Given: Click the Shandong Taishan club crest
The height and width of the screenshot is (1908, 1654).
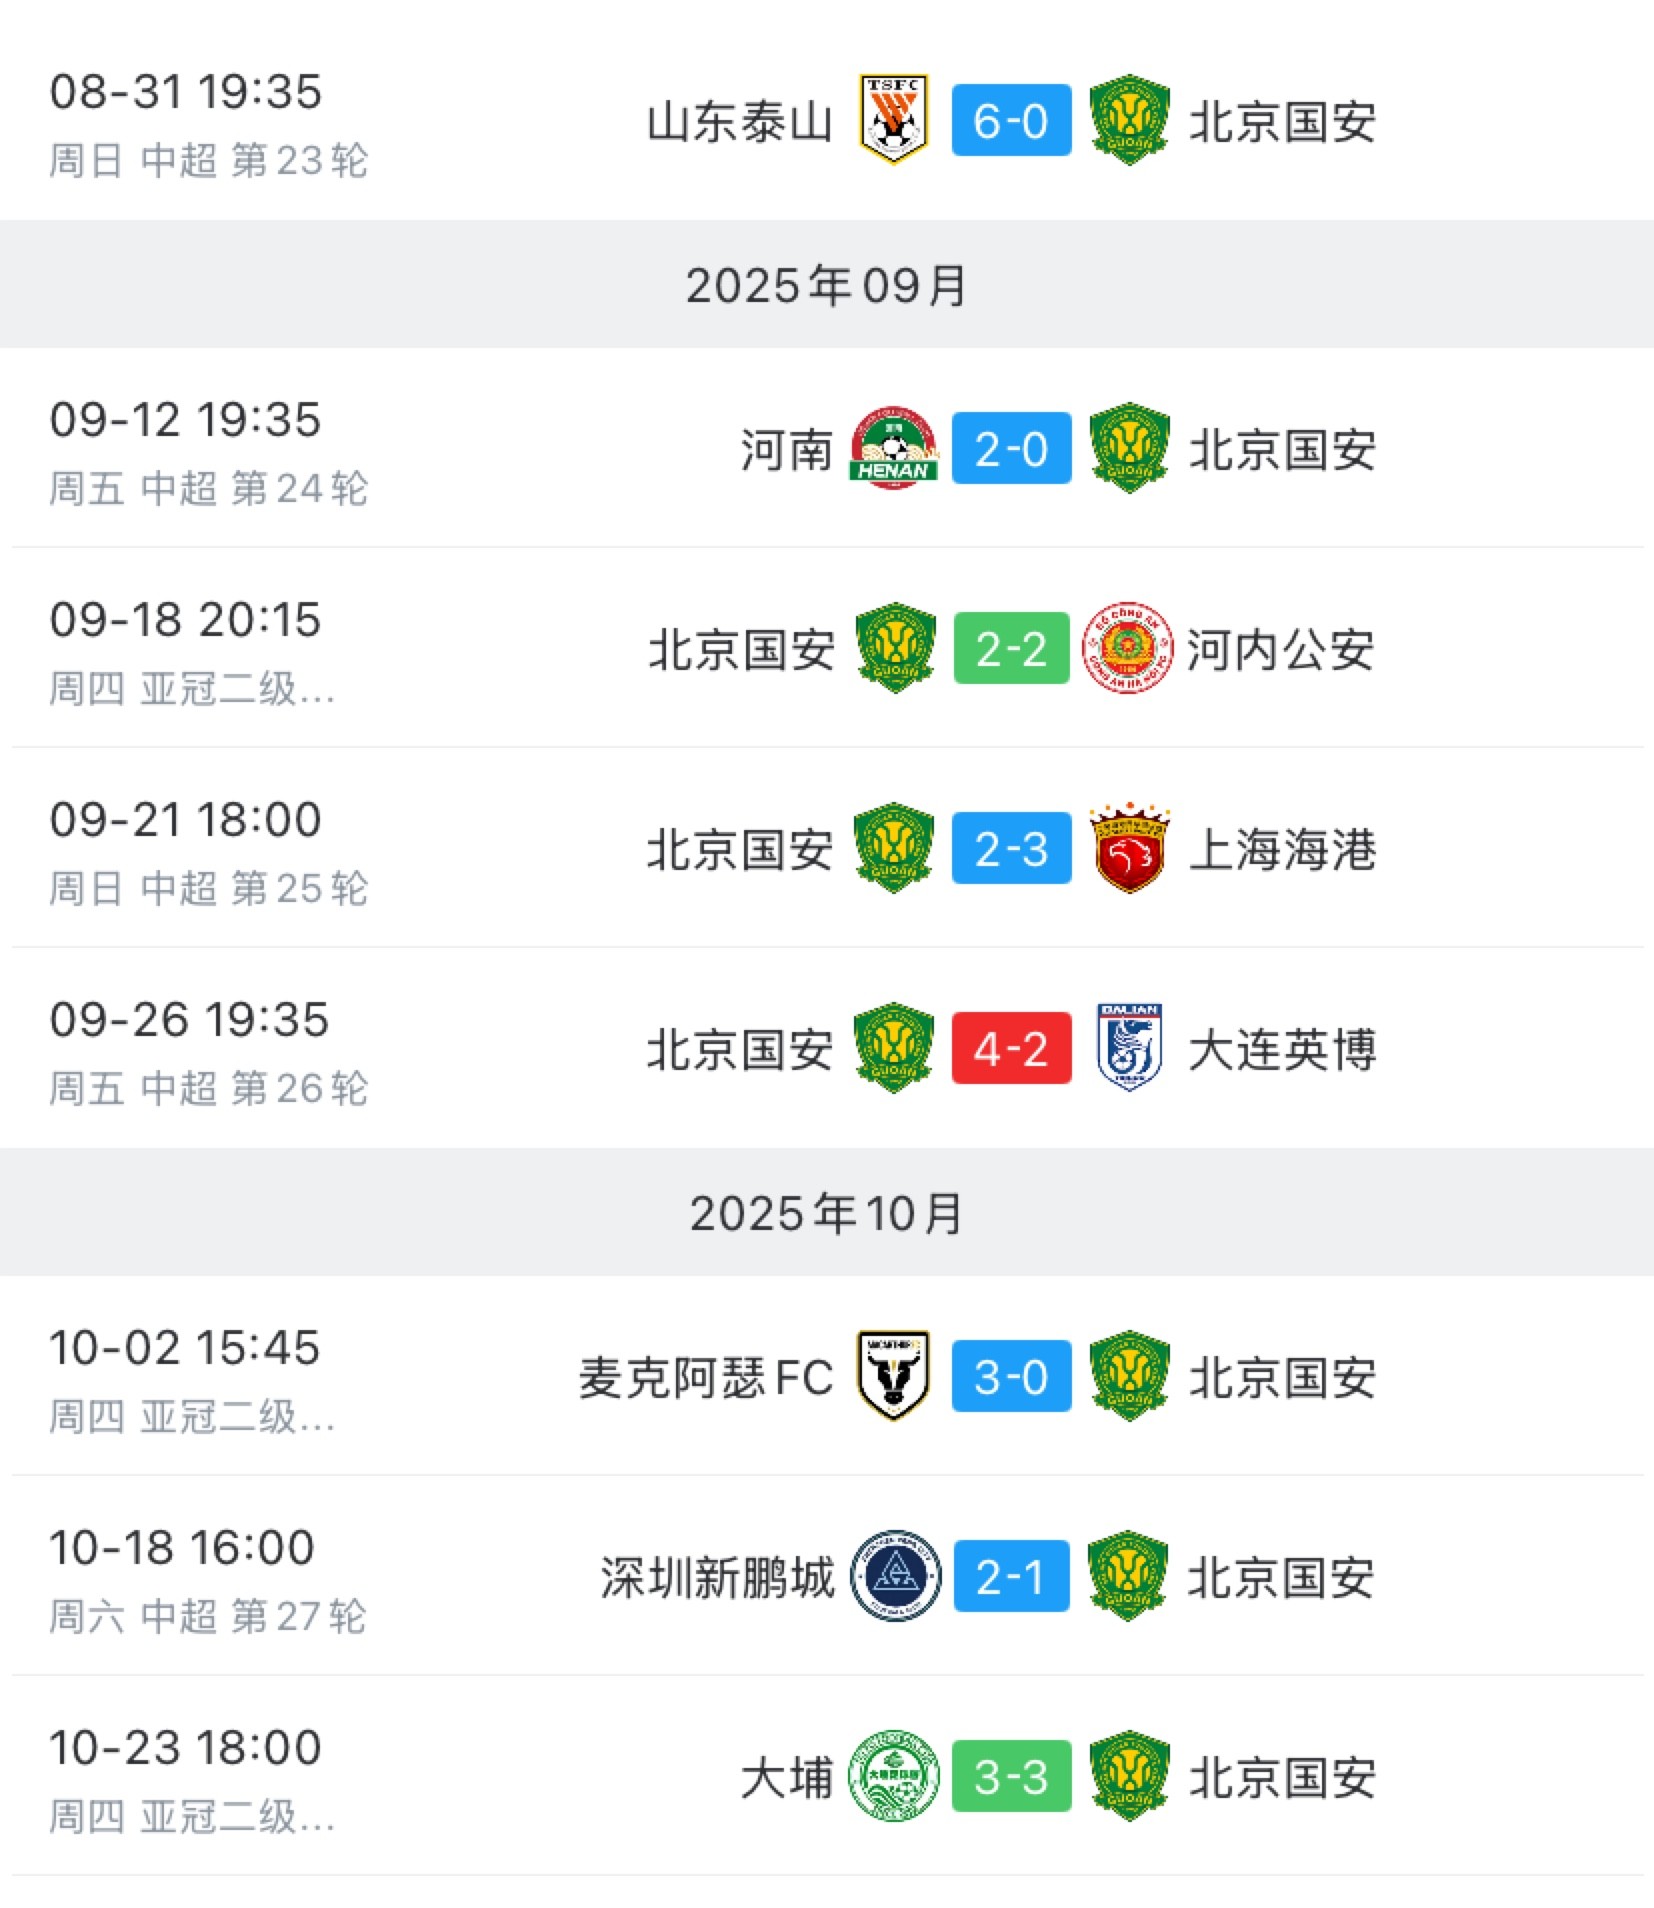Looking at the screenshot, I should [894, 120].
